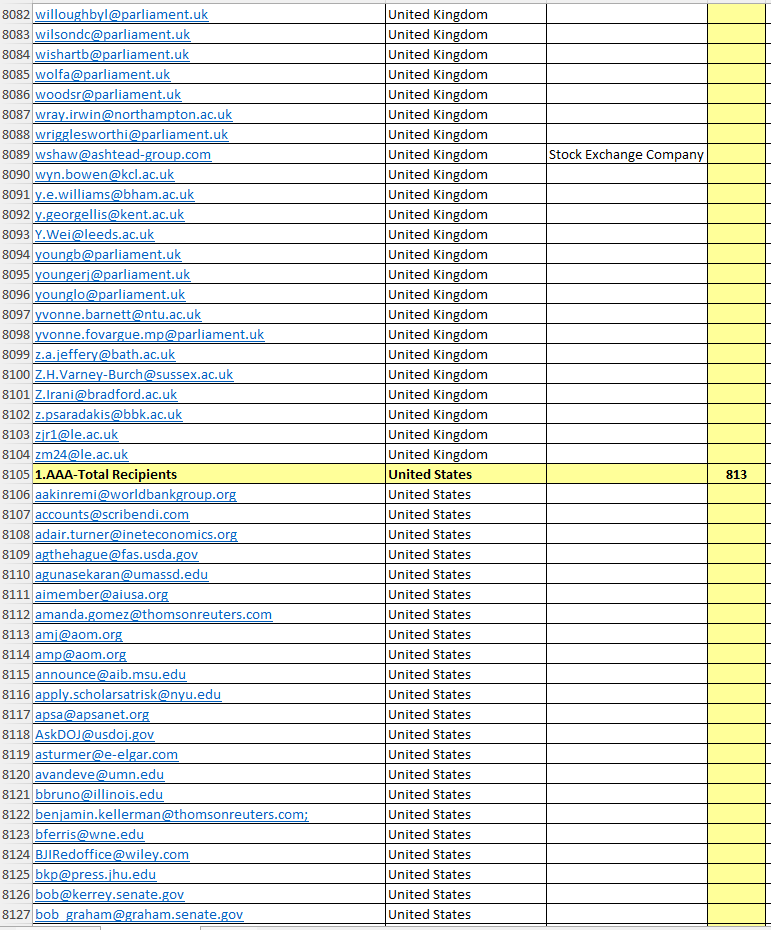This screenshot has width=771, height=930.
Task: Click z.a.jeffery@bath.ac.uk link
Action: tap(105, 355)
